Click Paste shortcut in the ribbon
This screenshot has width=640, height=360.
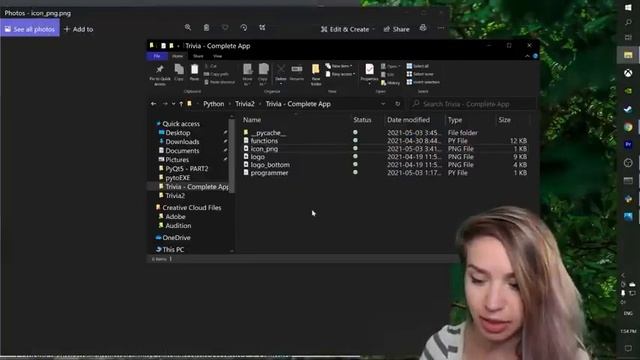pyautogui.click(x=220, y=82)
